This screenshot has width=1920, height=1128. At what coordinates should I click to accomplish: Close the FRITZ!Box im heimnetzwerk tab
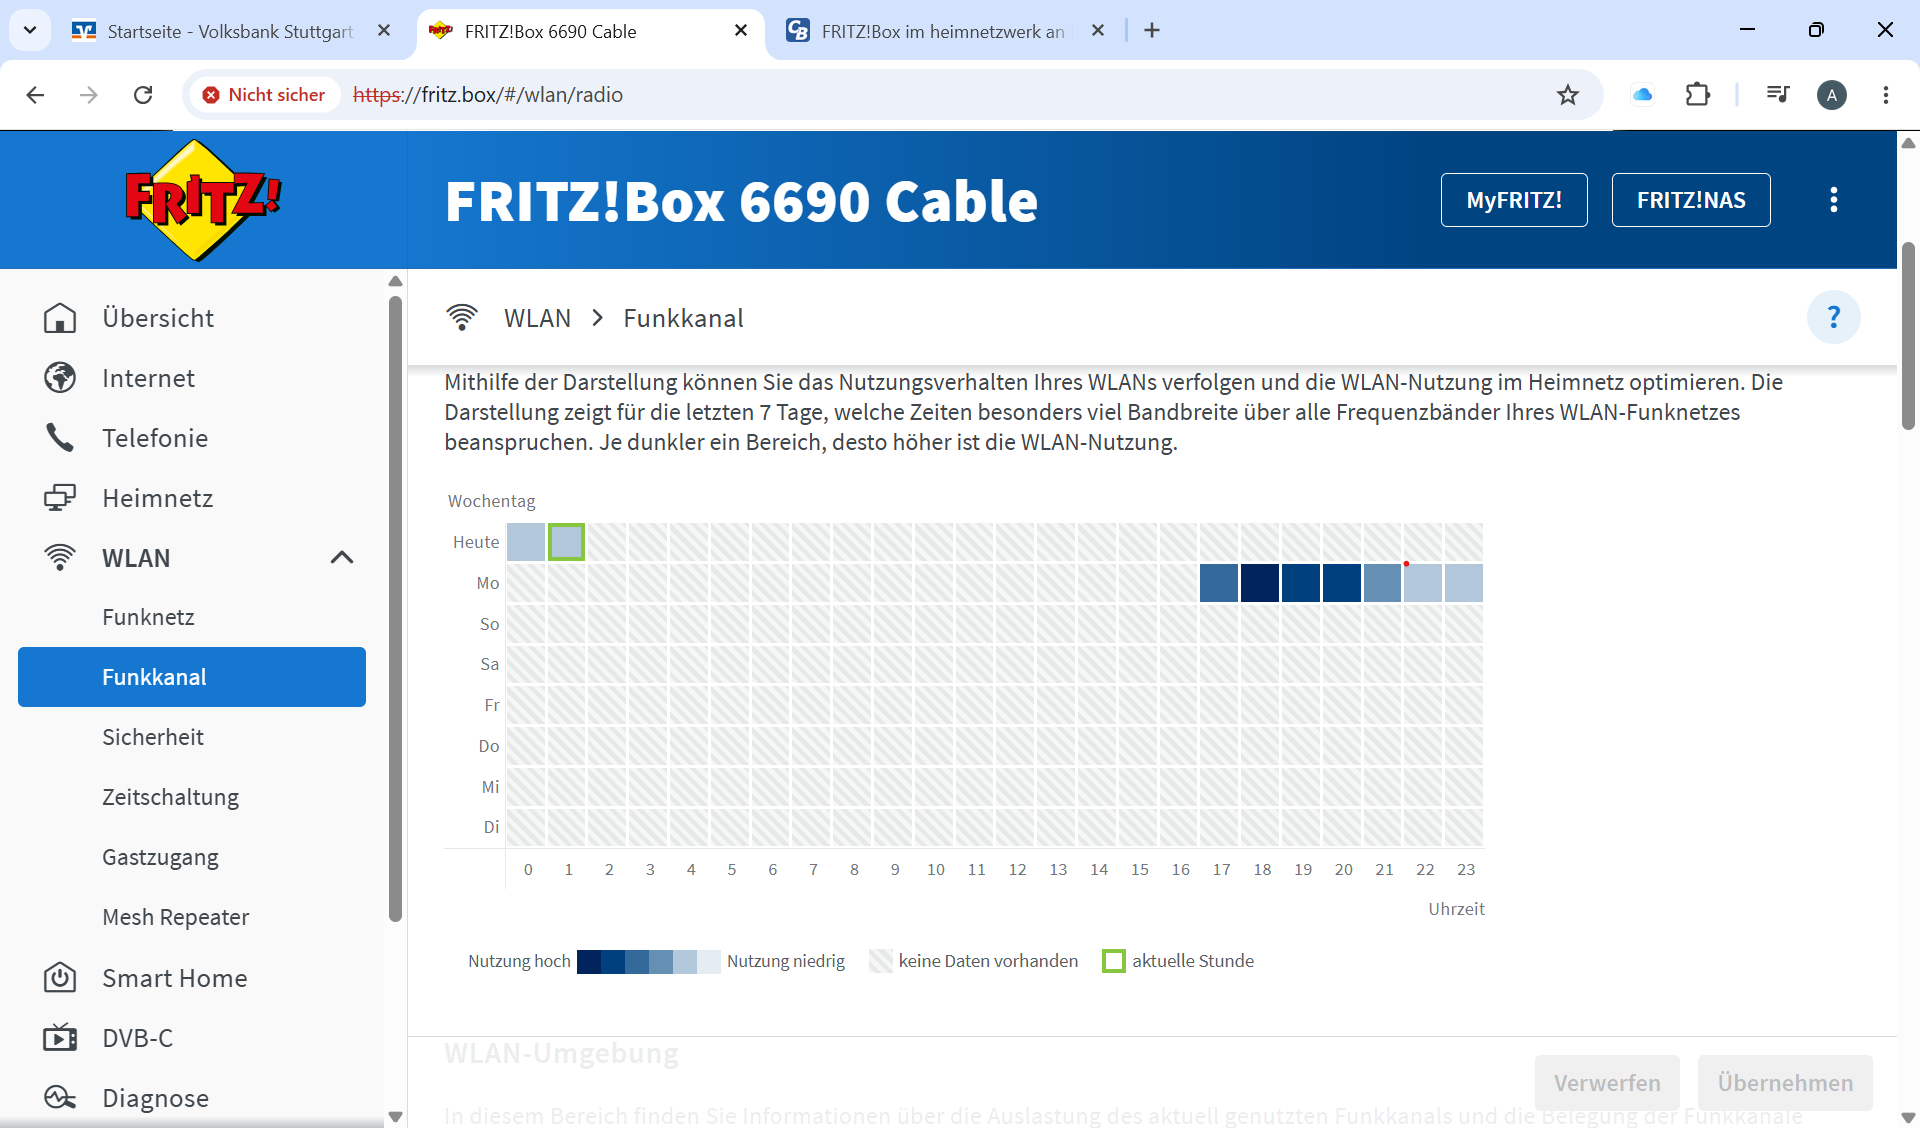pos(1098,31)
